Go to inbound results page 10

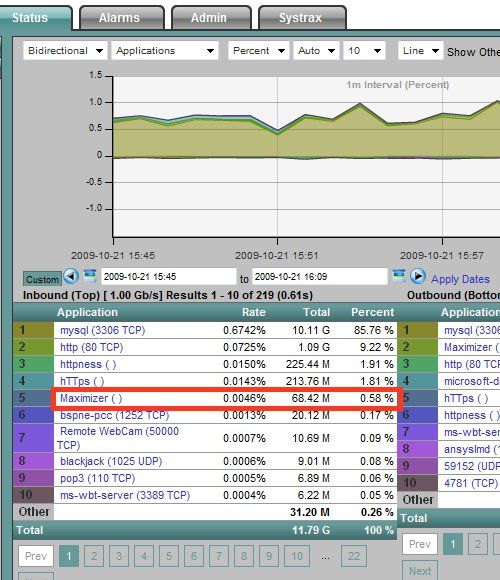(x=297, y=556)
